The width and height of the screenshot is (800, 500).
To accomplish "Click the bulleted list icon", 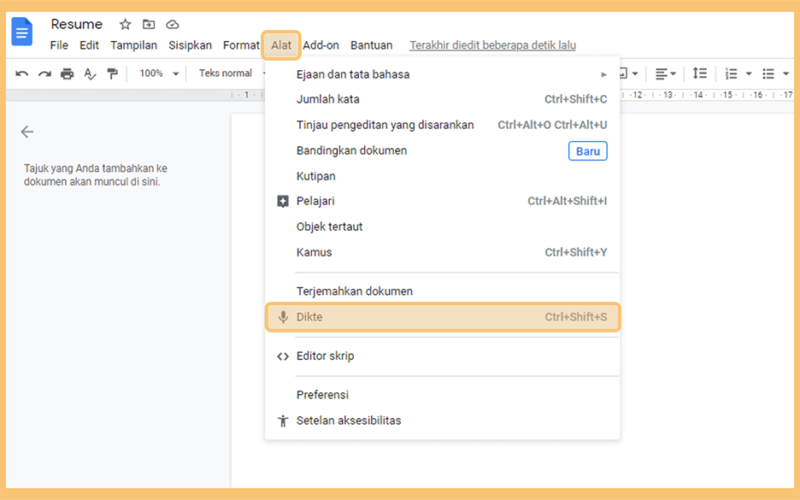I will [x=768, y=74].
